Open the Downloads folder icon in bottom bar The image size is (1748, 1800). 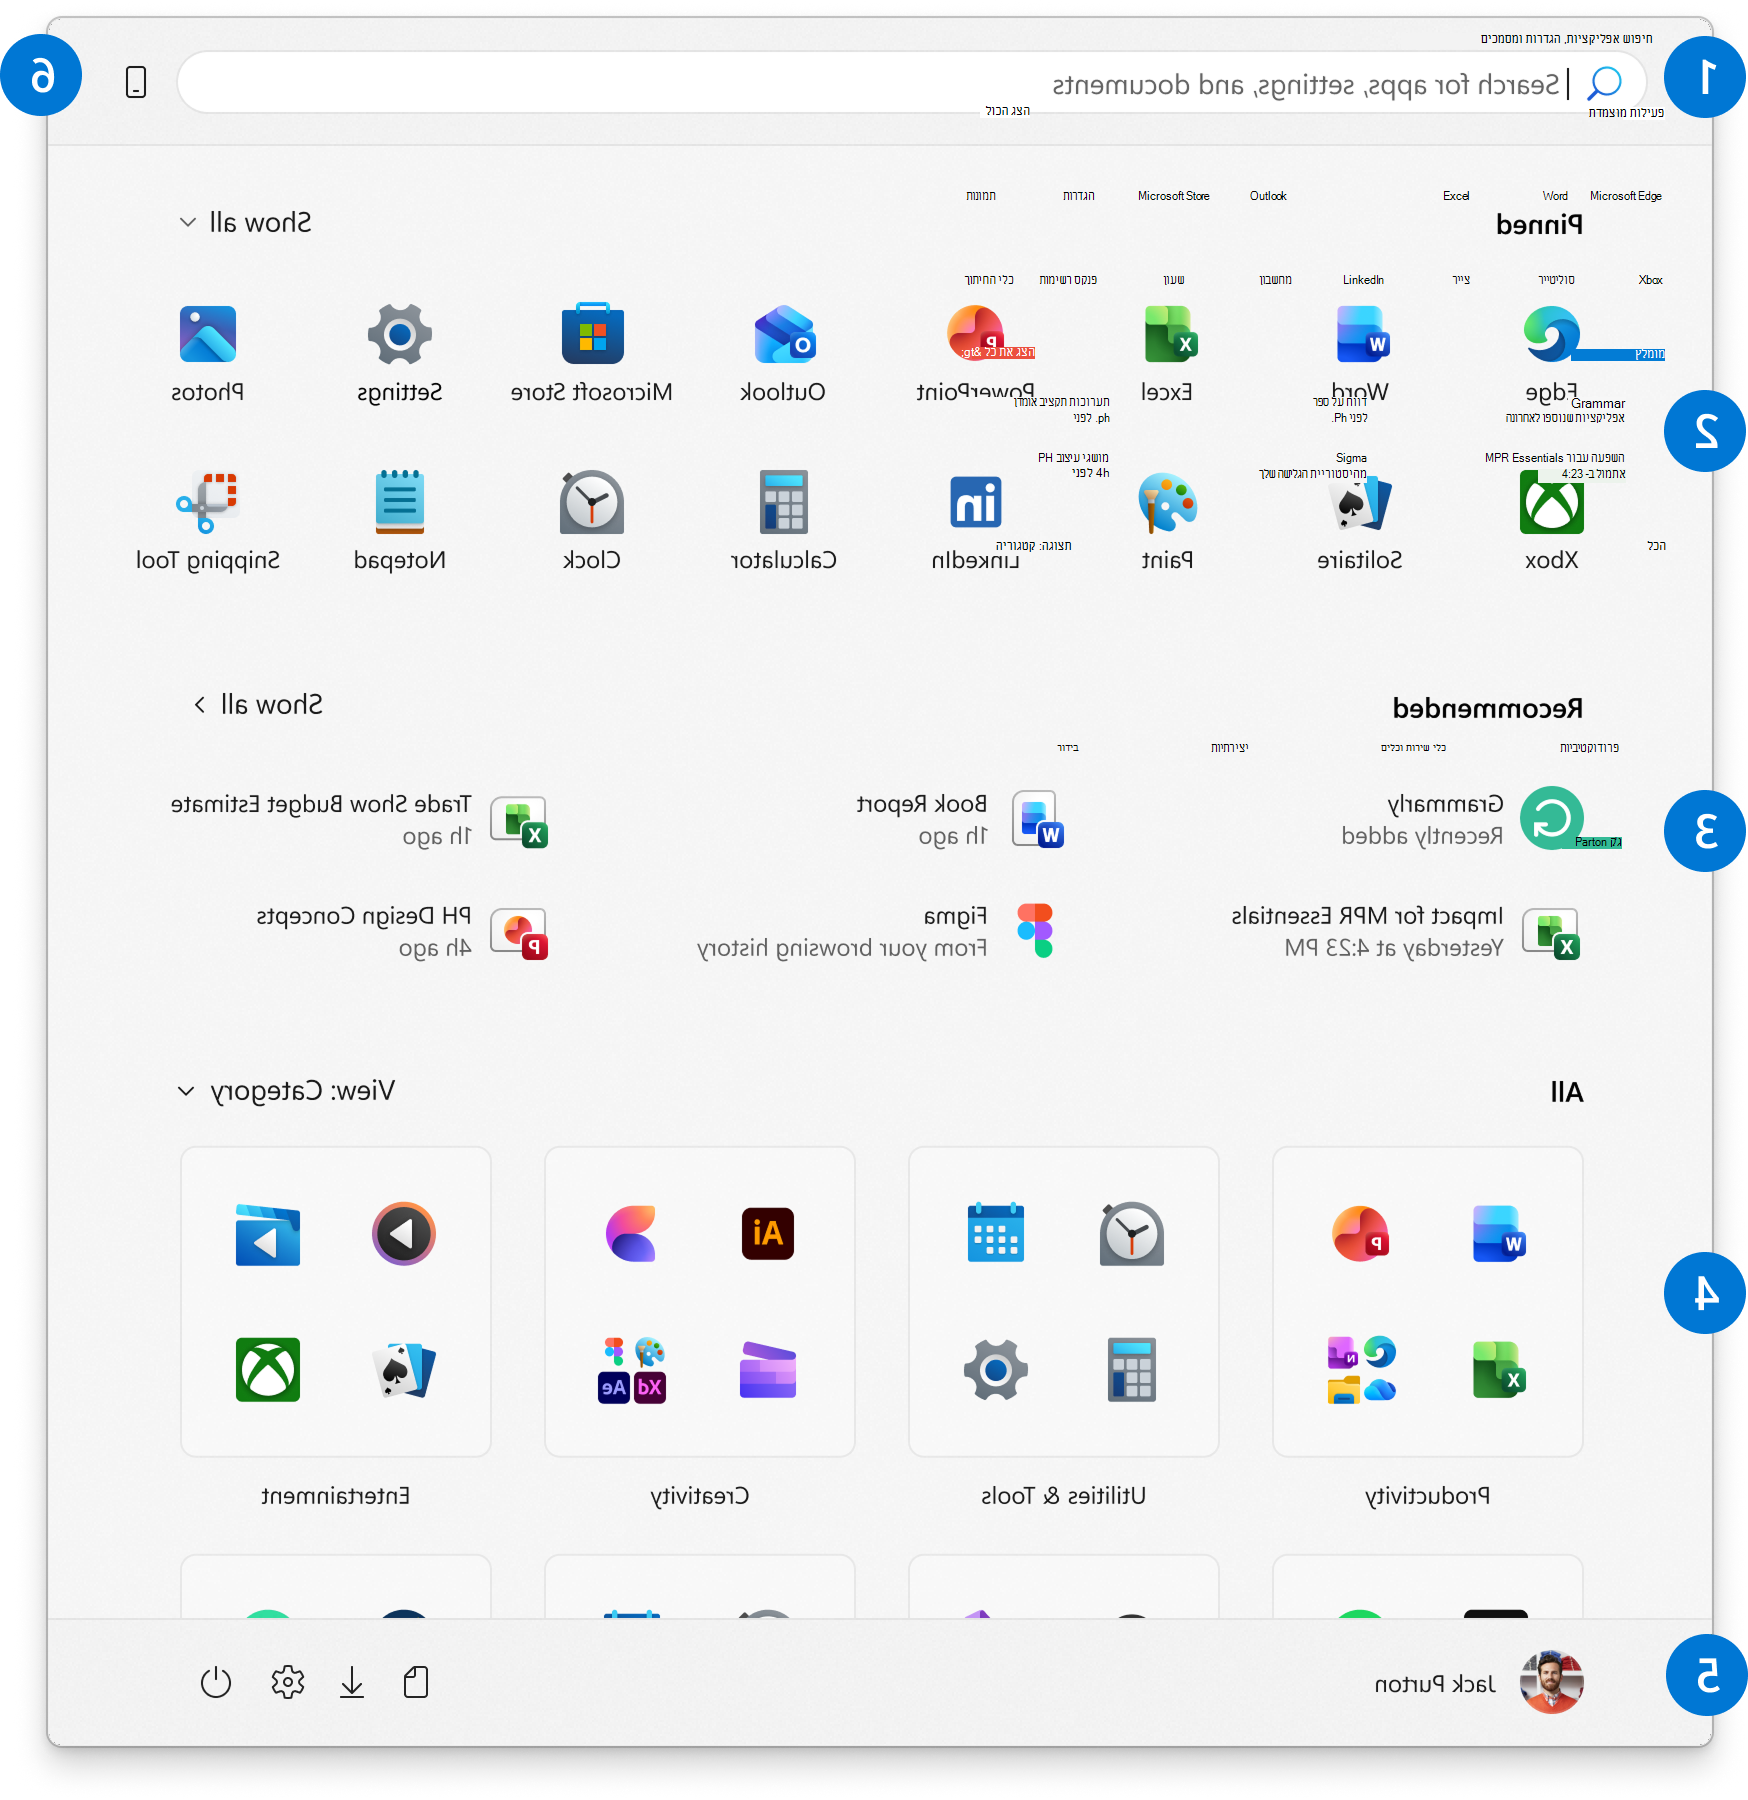(352, 1683)
